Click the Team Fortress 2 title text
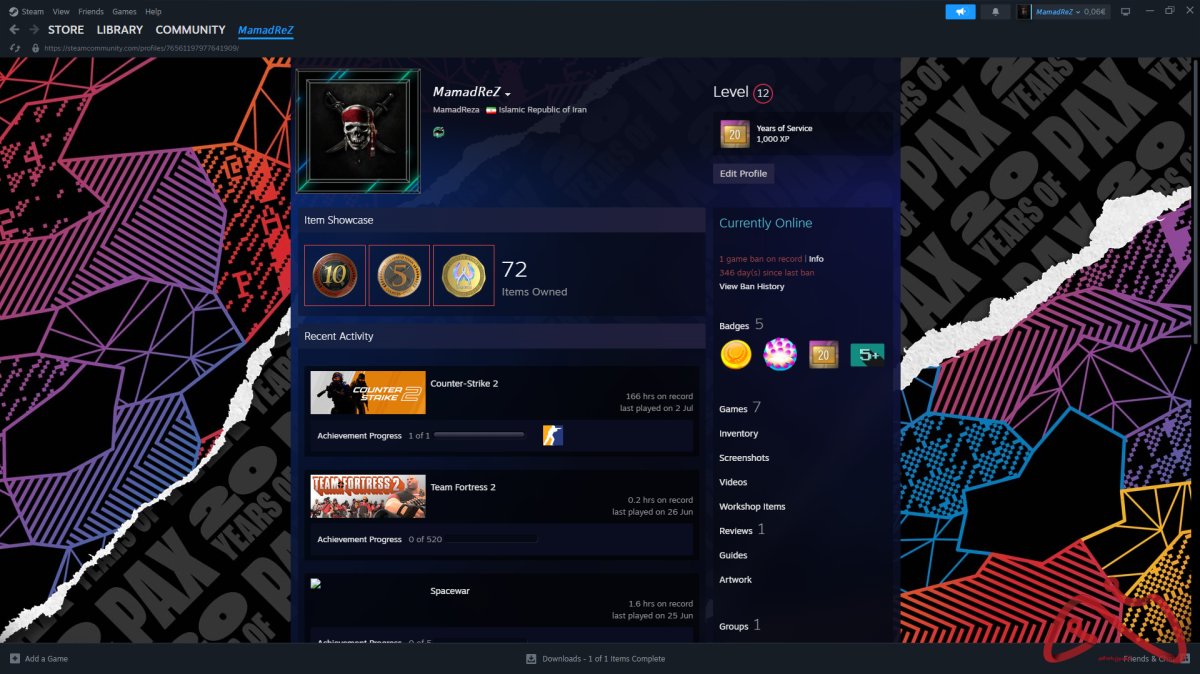This screenshot has width=1200, height=674. [463, 488]
